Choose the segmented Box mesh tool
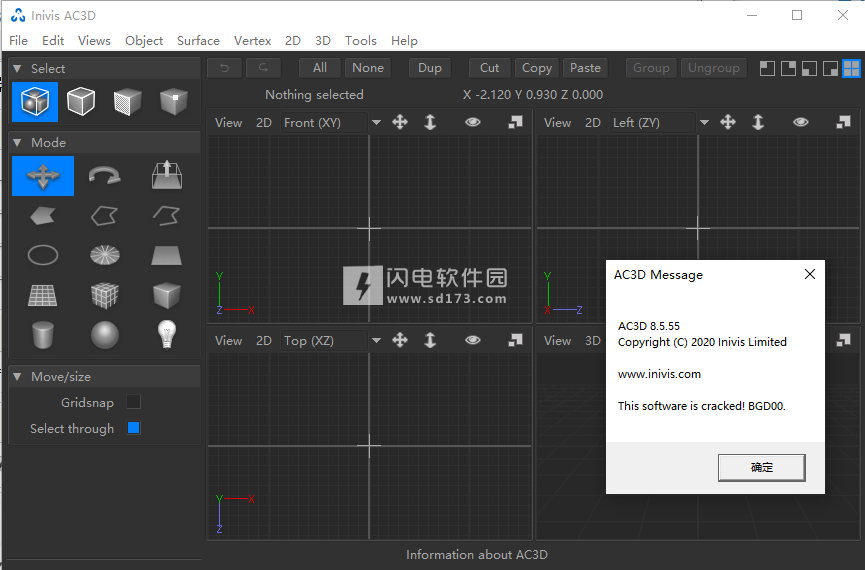Image resolution: width=865 pixels, height=570 pixels. point(104,295)
